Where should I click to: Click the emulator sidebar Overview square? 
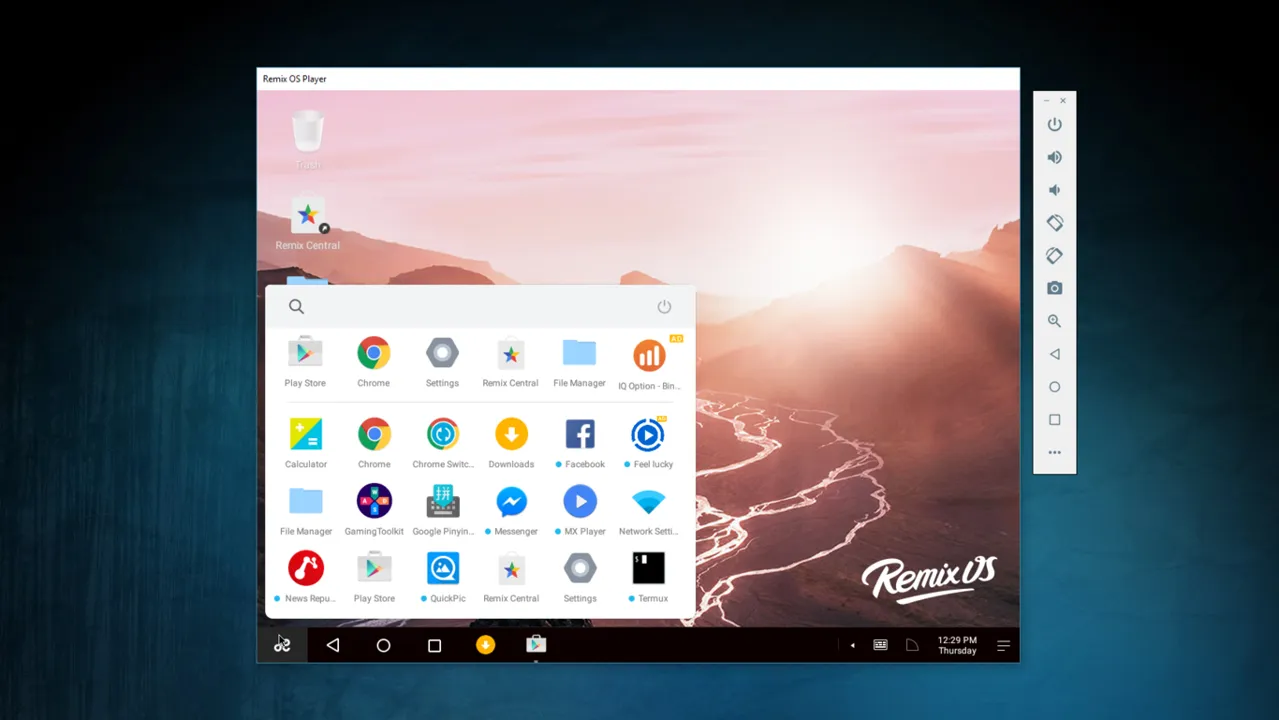[1054, 420]
